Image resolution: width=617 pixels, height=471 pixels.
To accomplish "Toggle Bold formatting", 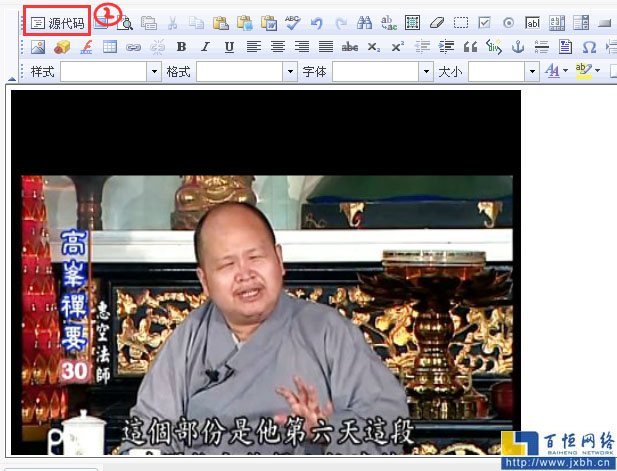I will coord(181,47).
